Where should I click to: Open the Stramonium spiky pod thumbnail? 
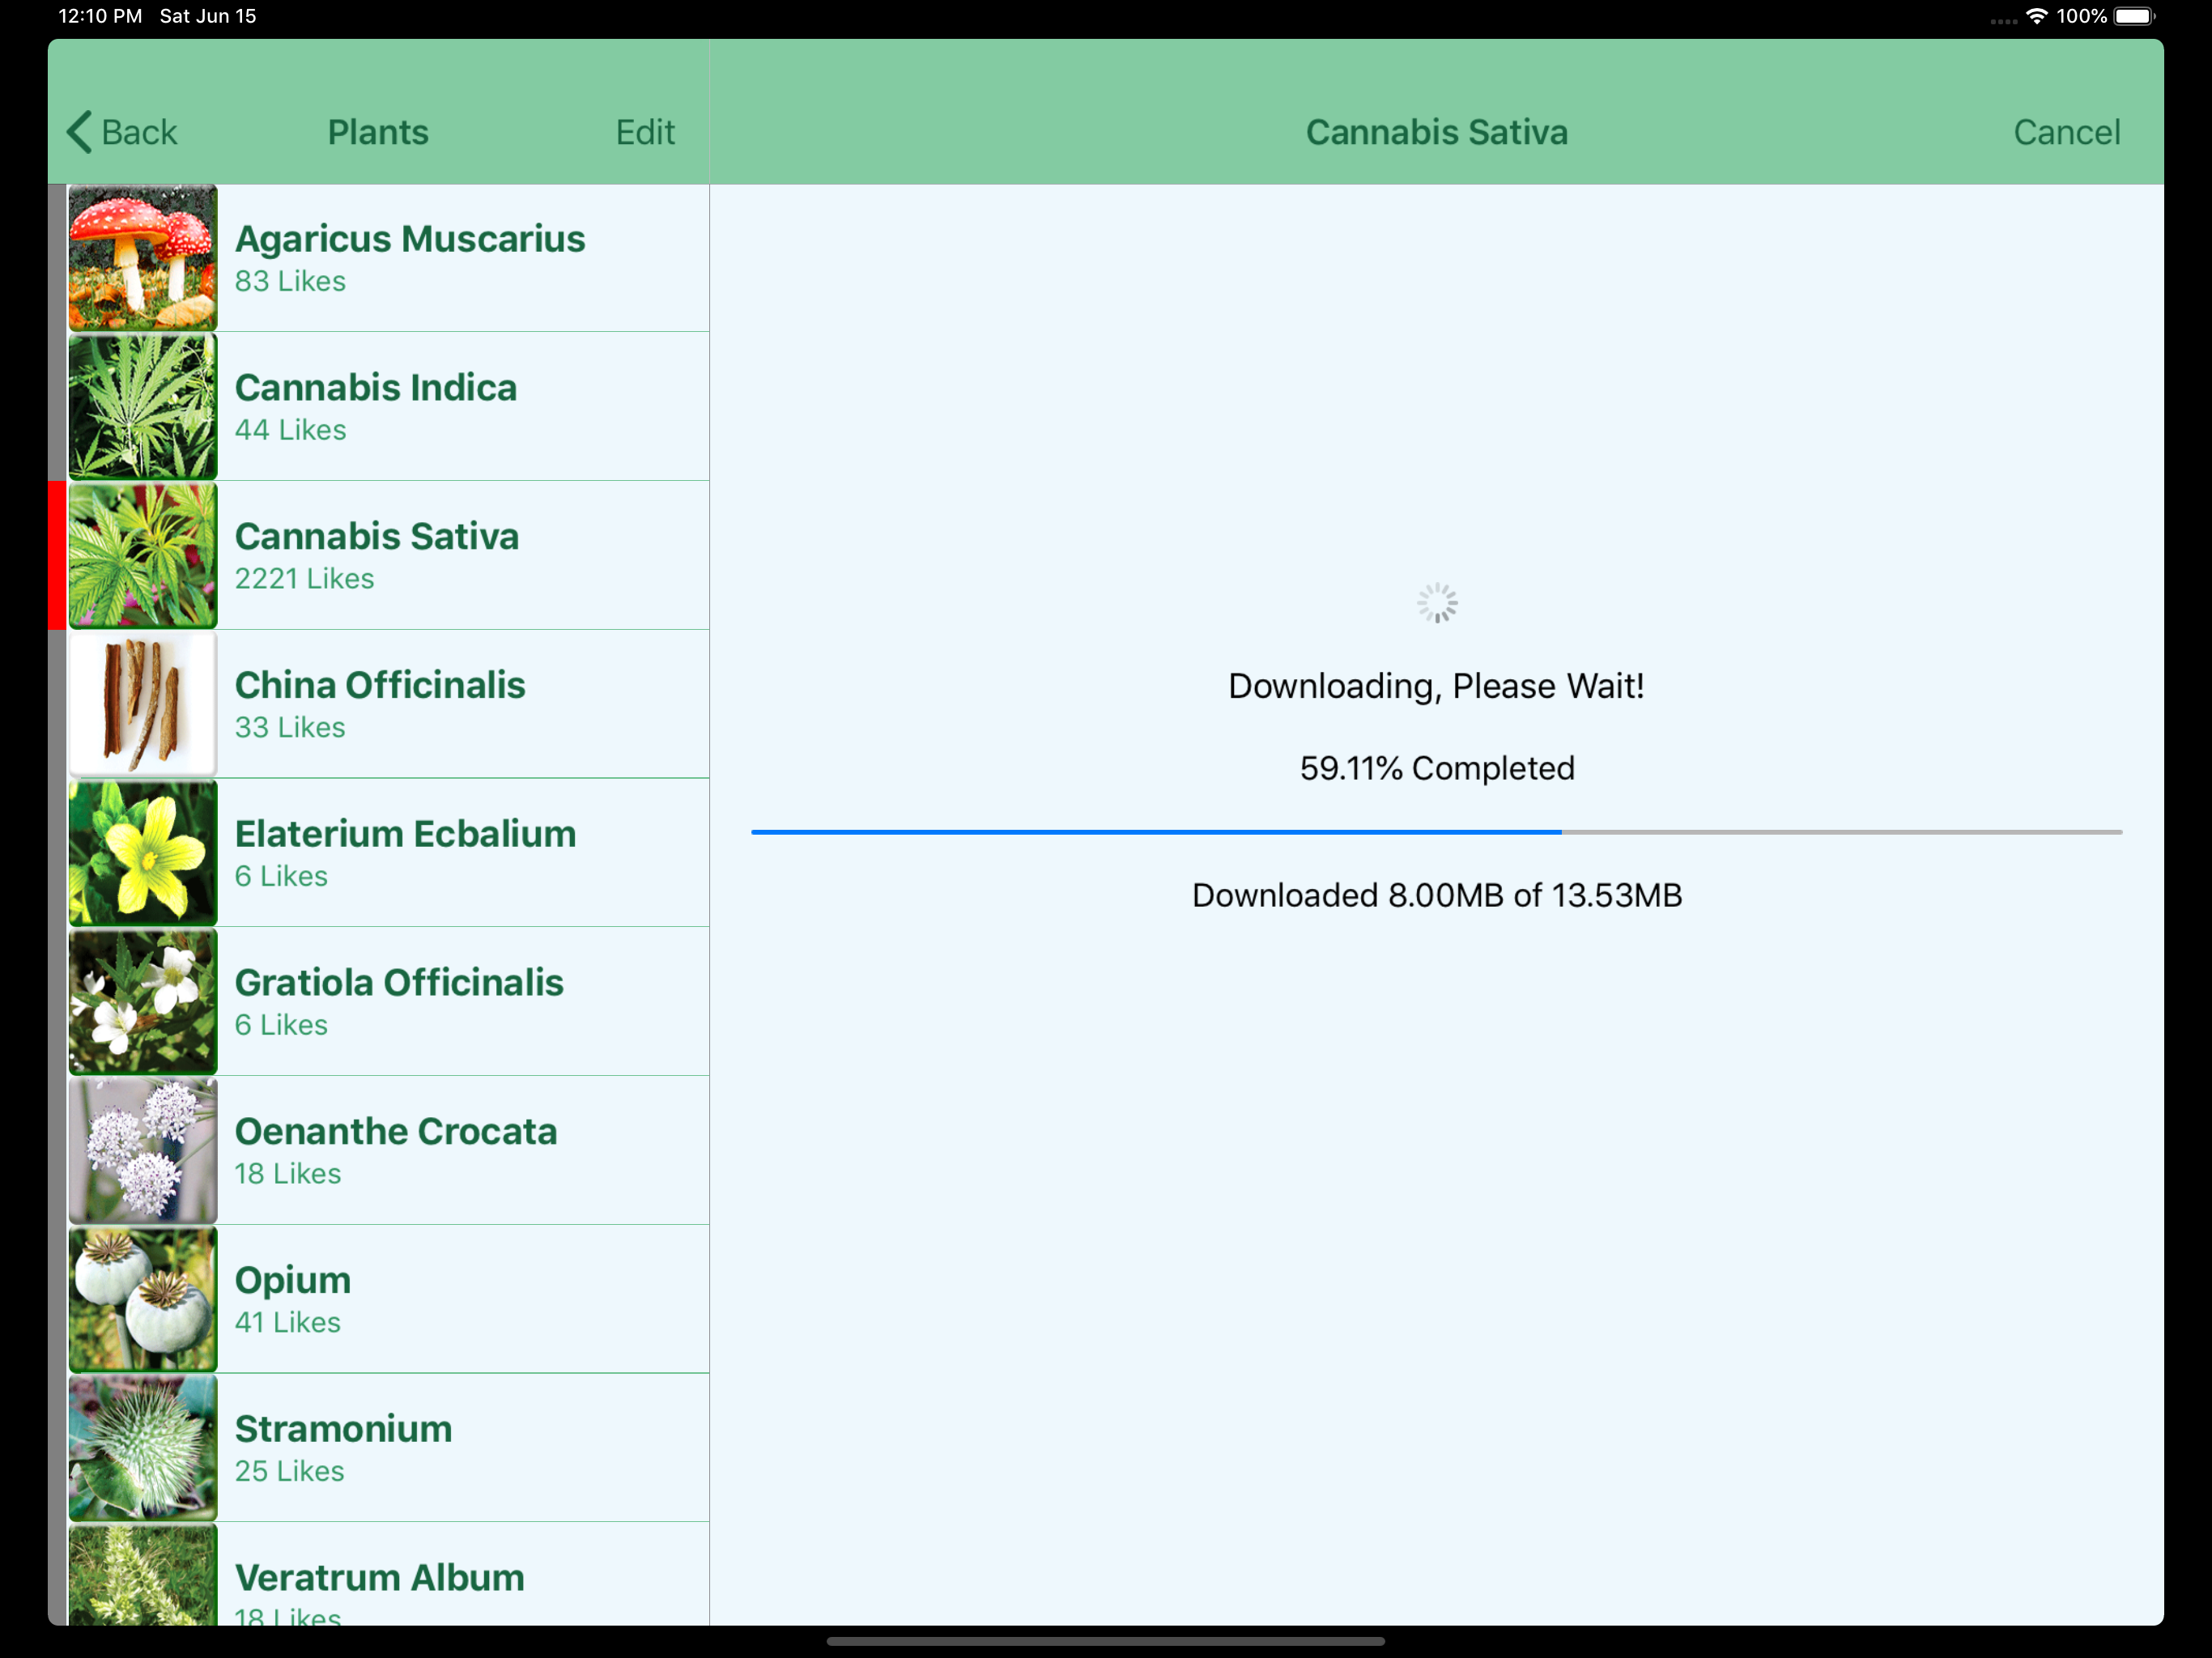143,1448
